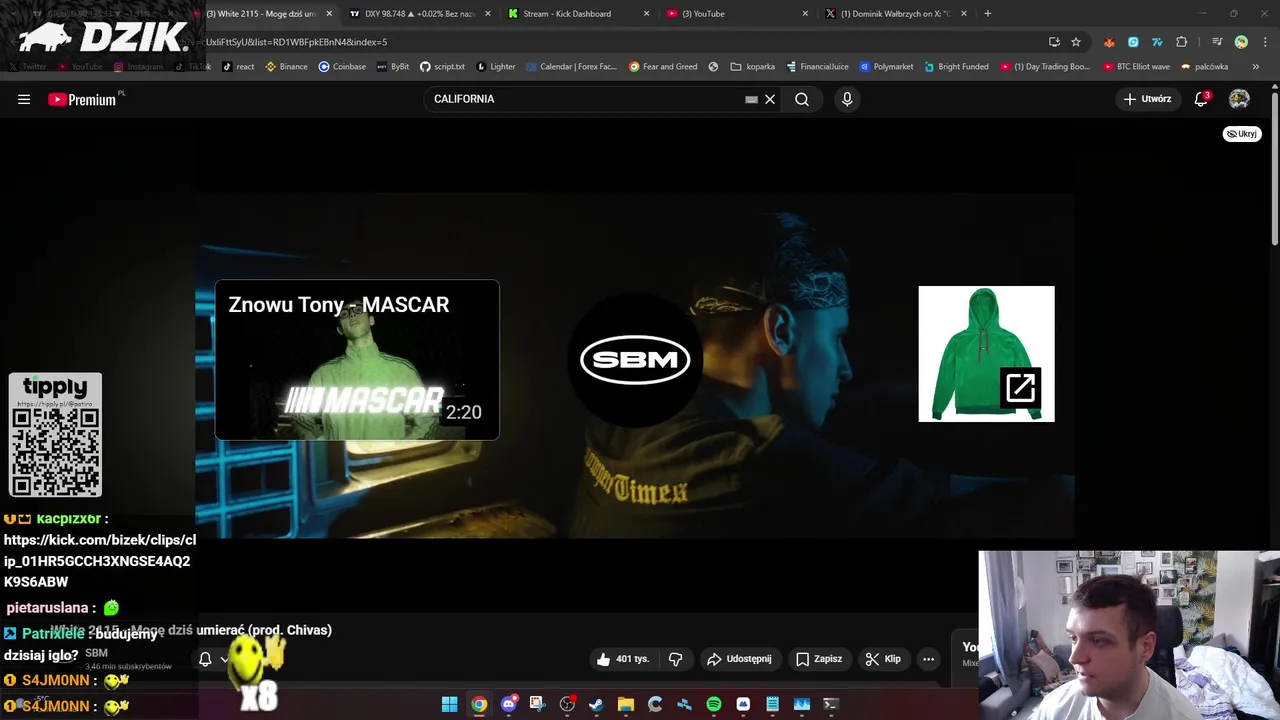Open the Chrome profile avatar
The height and width of the screenshot is (720, 1280).
point(1241,42)
